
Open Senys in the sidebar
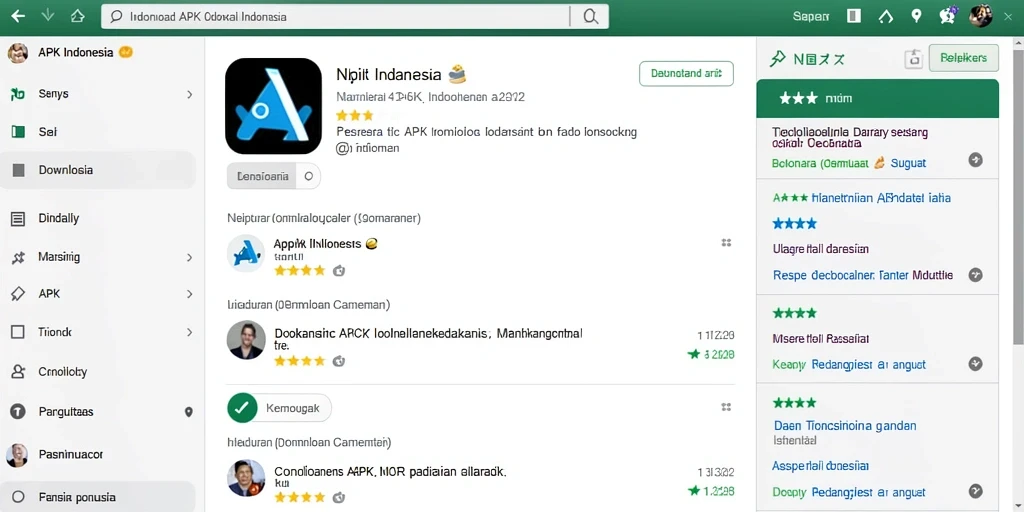point(54,94)
